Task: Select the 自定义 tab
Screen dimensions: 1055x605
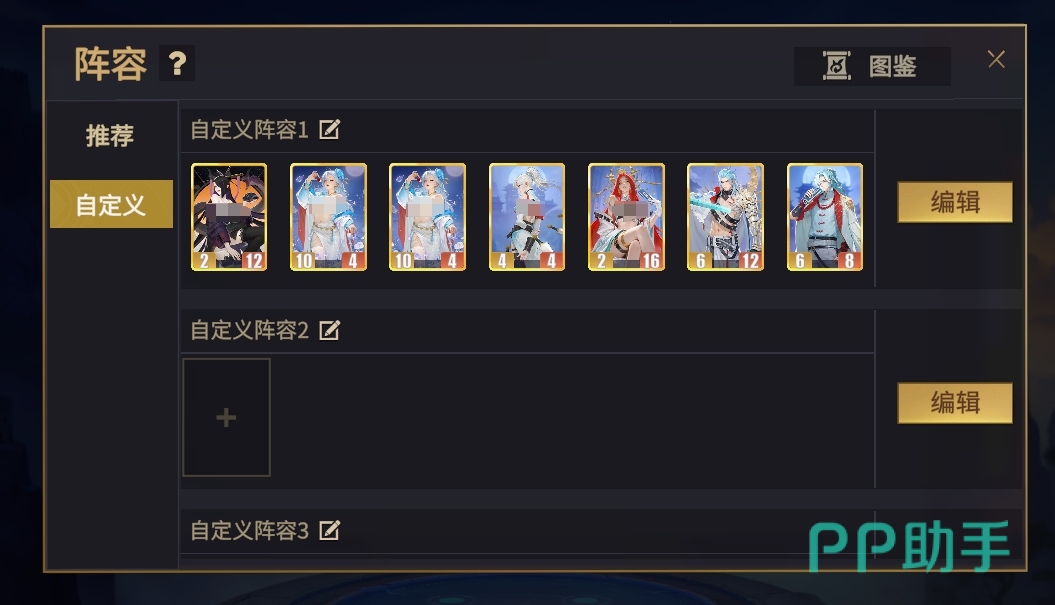Action: pyautogui.click(x=111, y=204)
